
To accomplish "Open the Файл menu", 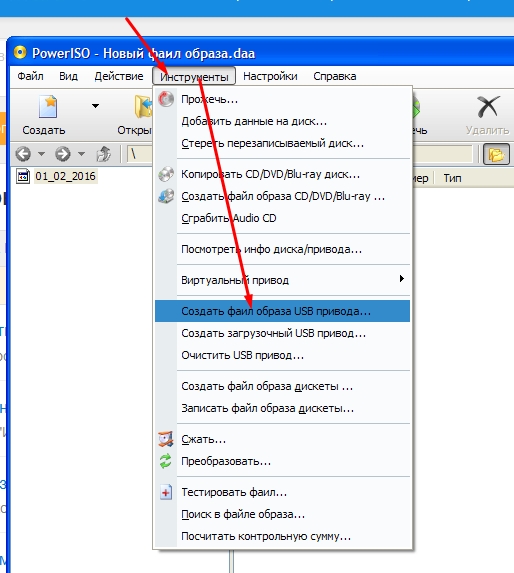I will click(x=30, y=76).
